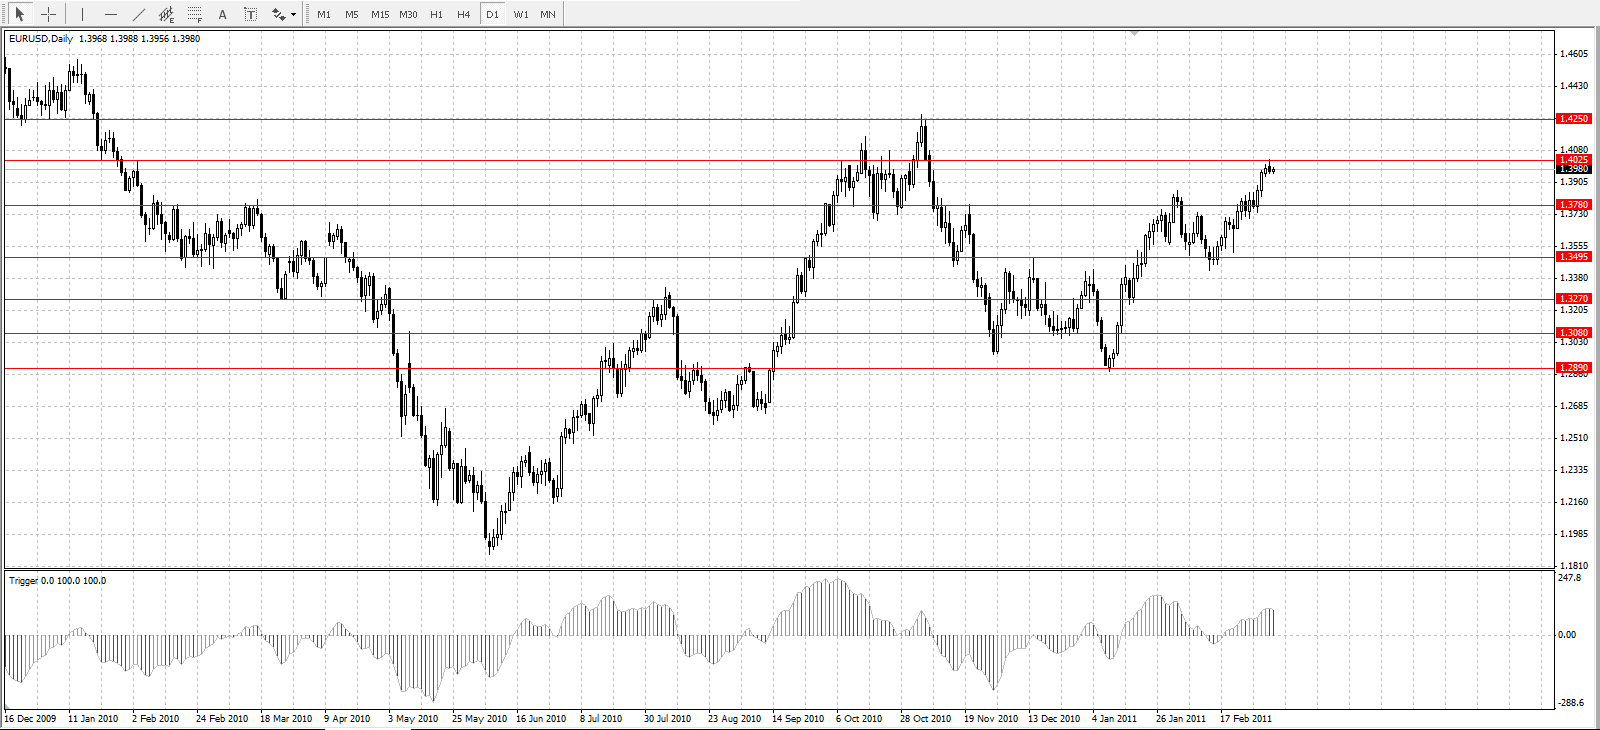Image resolution: width=1600 pixels, height=730 pixels.
Task: Click the 25 May 2010 date label
Action: [x=480, y=719]
